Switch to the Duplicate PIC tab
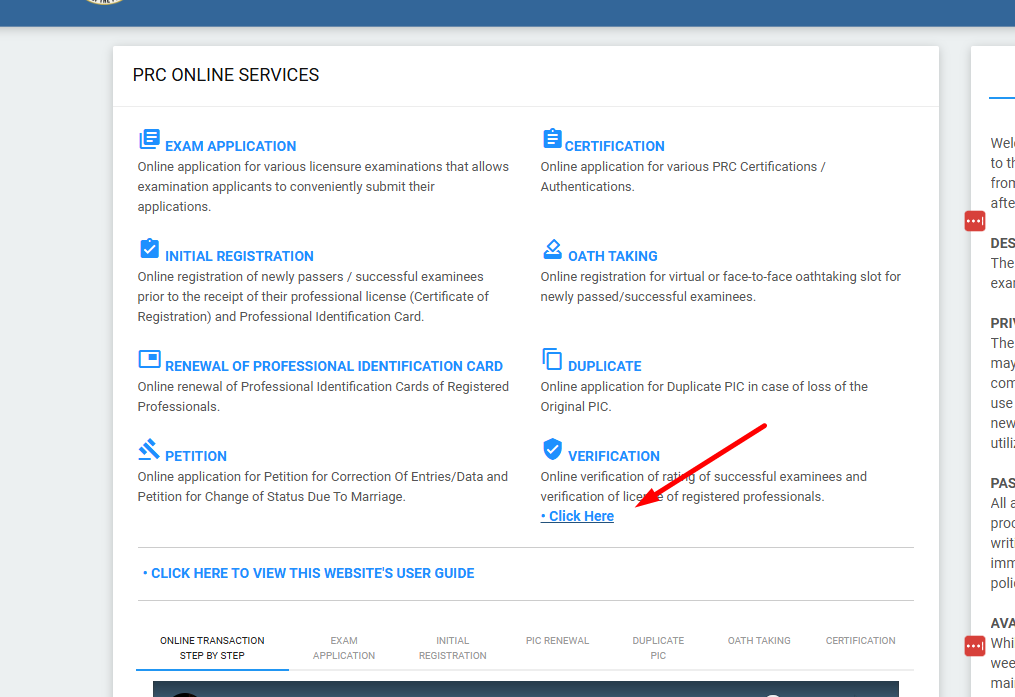This screenshot has width=1015, height=697. click(658, 648)
